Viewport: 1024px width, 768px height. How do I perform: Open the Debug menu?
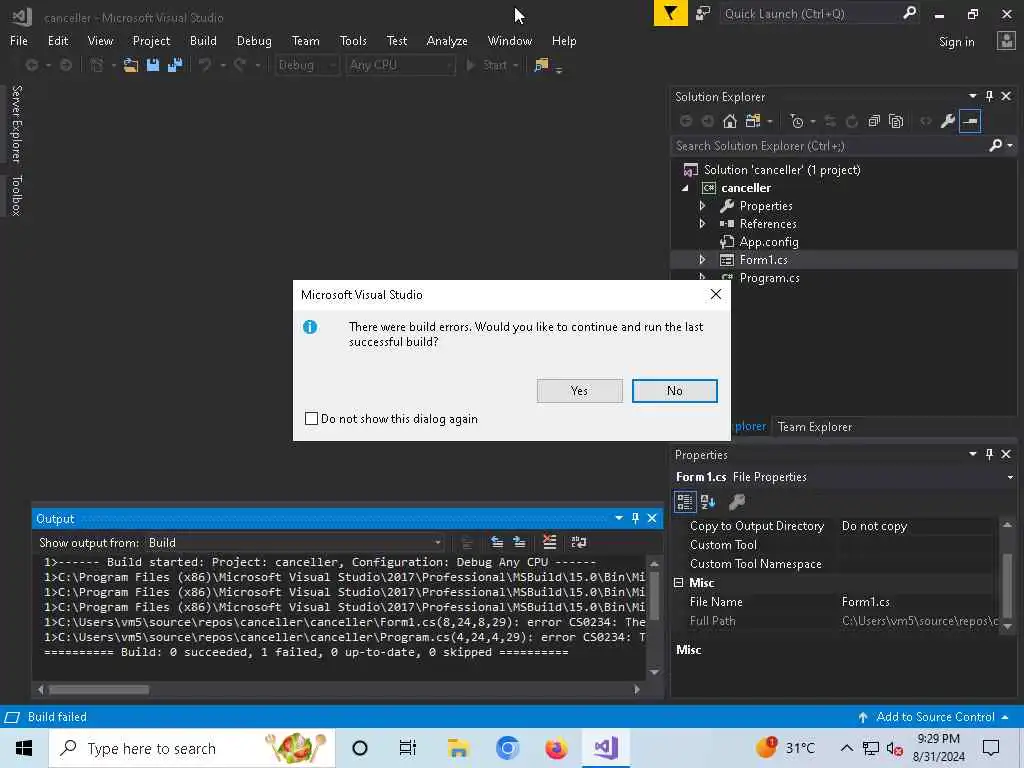click(254, 40)
